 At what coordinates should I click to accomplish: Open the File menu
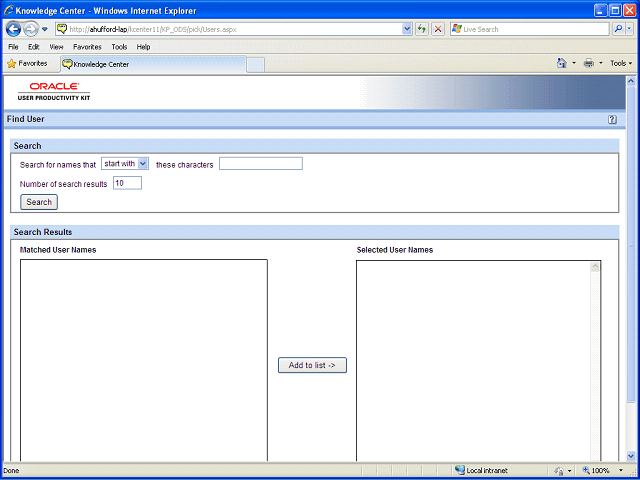pyautogui.click(x=13, y=47)
